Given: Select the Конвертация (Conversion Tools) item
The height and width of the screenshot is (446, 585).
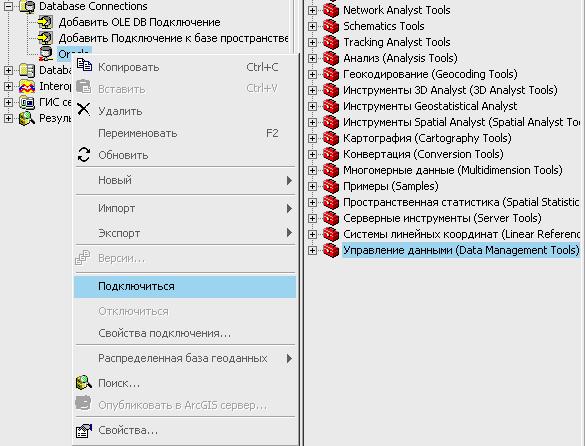Looking at the screenshot, I should (423, 154).
